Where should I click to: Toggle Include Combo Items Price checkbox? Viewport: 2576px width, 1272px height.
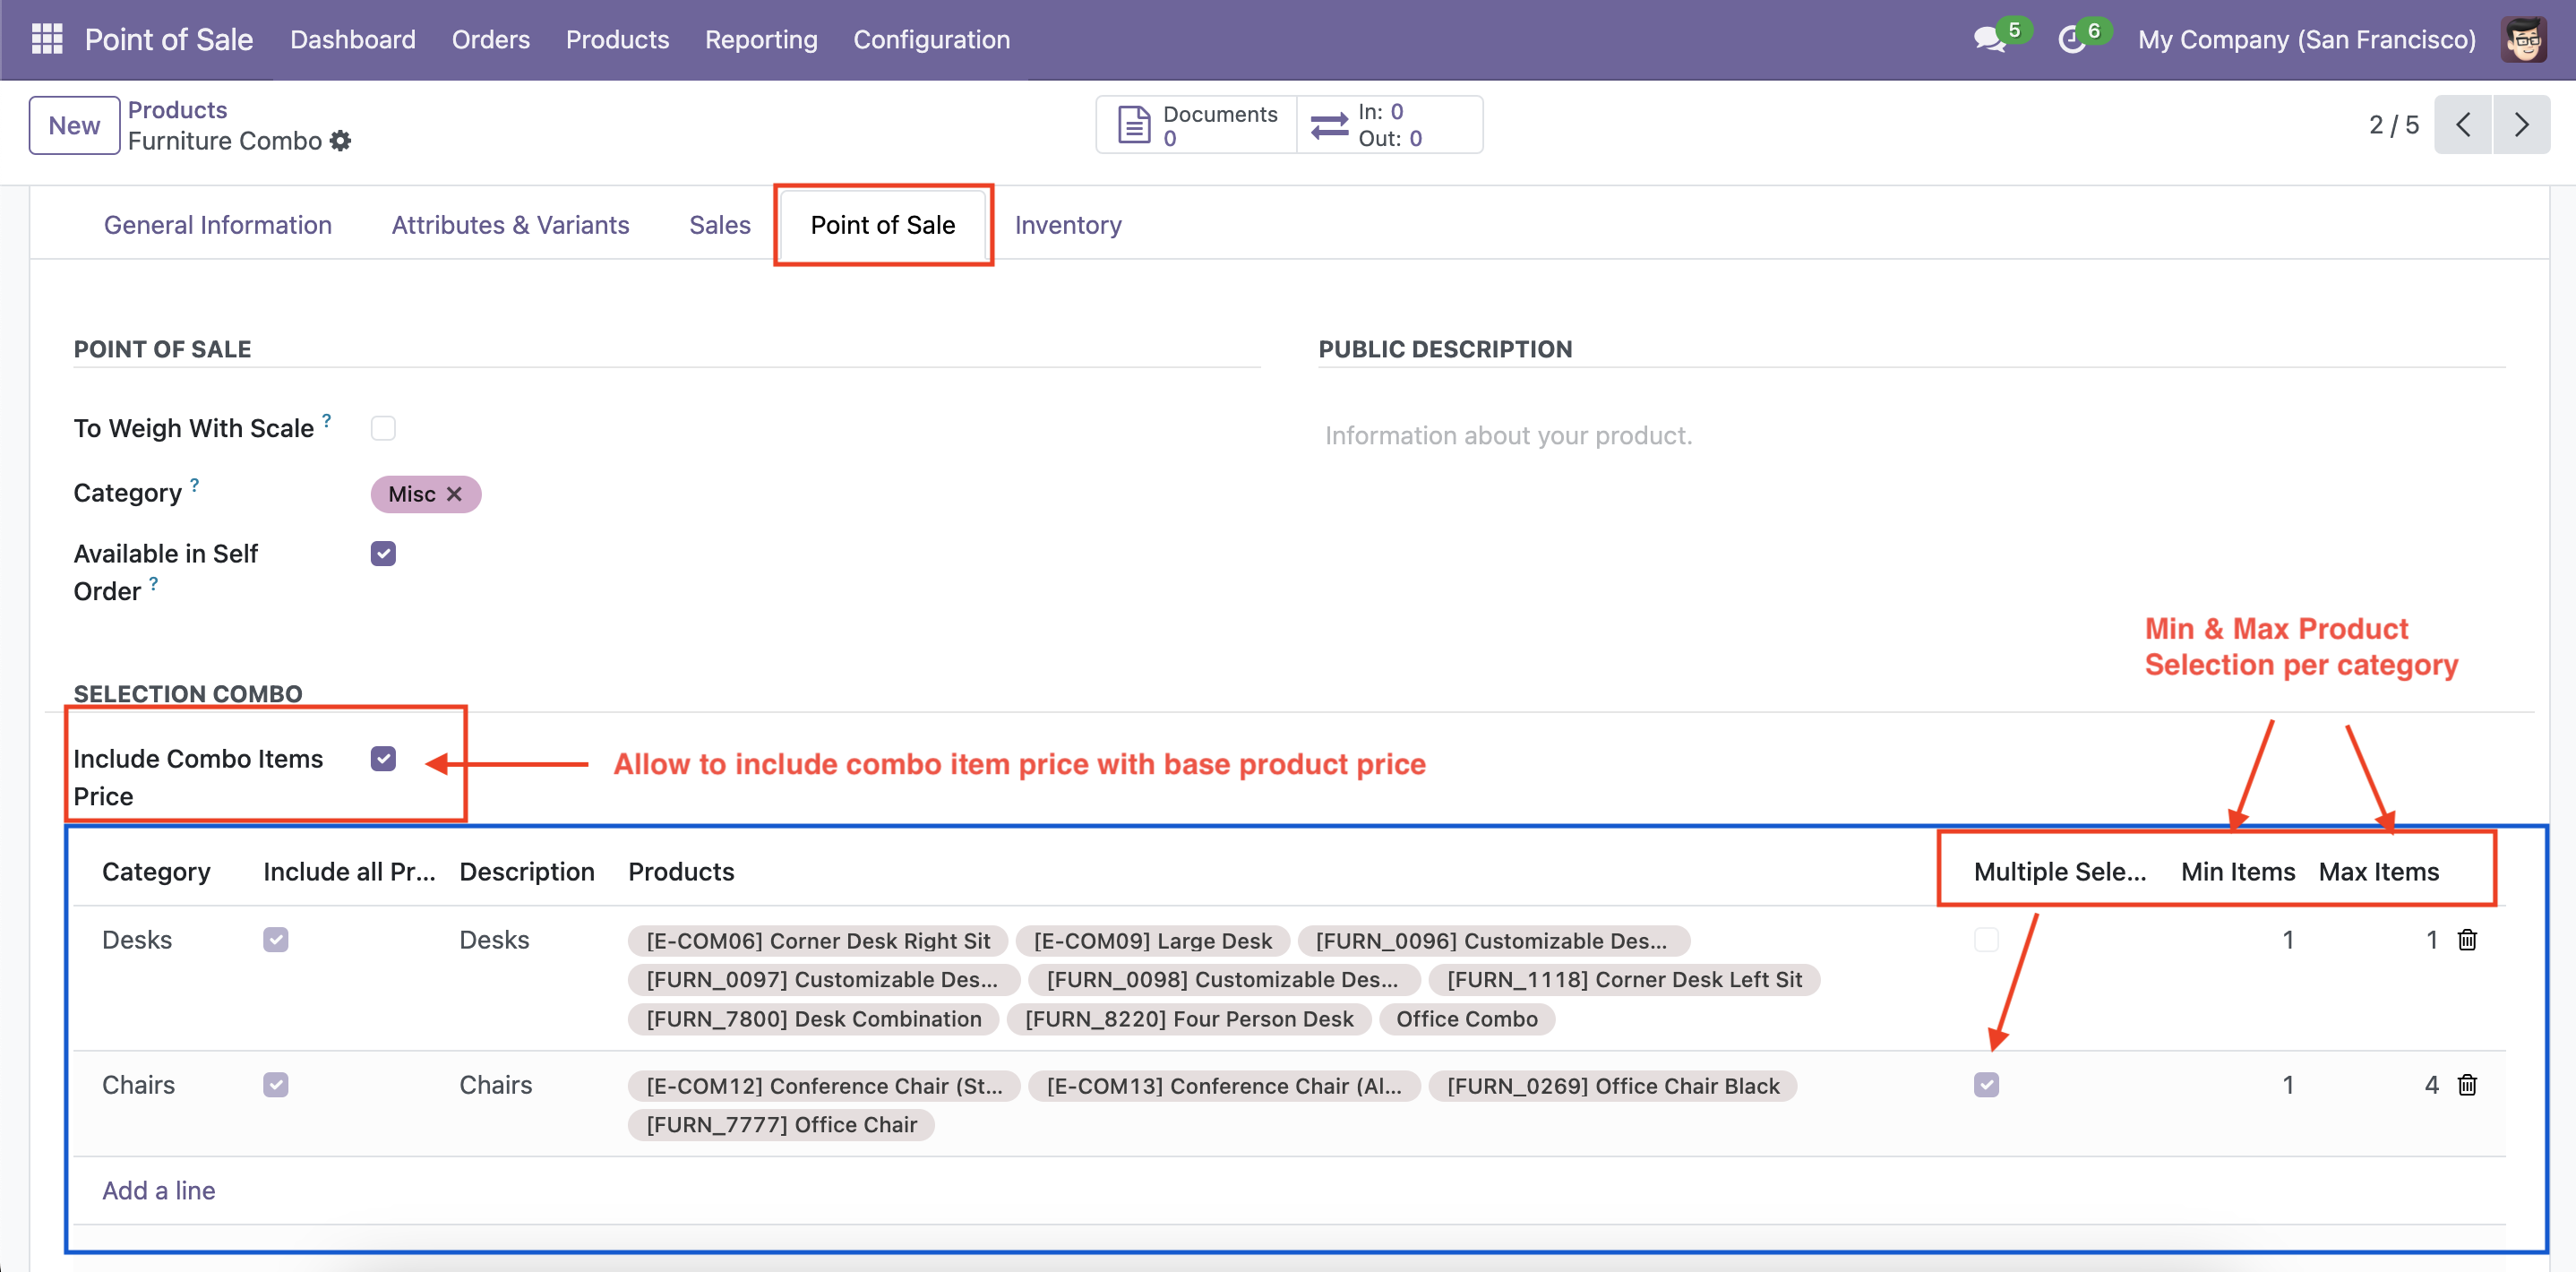pyautogui.click(x=383, y=759)
